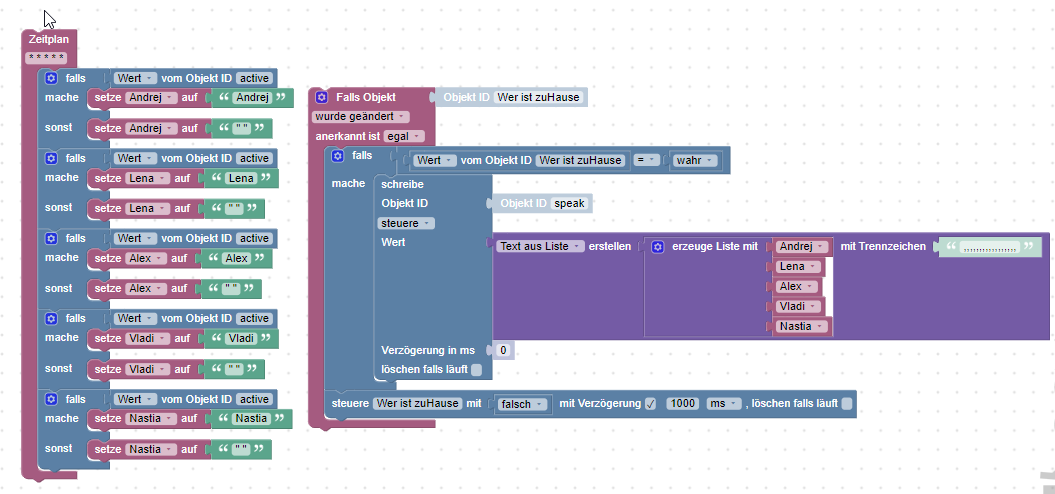Uncheck the mit Verzögerung checkbox
Image resolution: width=1055 pixels, height=494 pixels.
(x=650, y=404)
